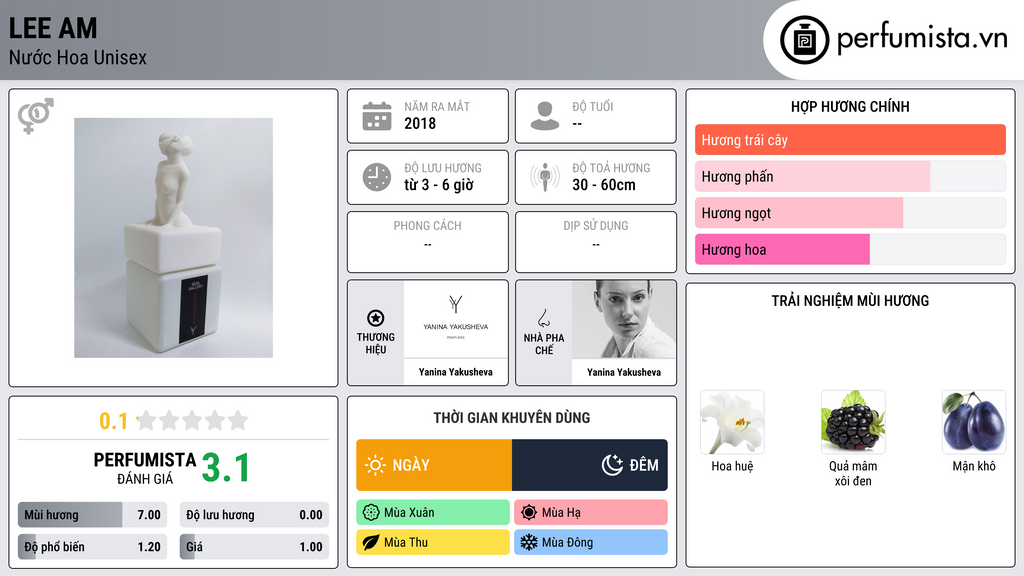
Task: Select the Đêm nighttime segment
Action: [590, 465]
